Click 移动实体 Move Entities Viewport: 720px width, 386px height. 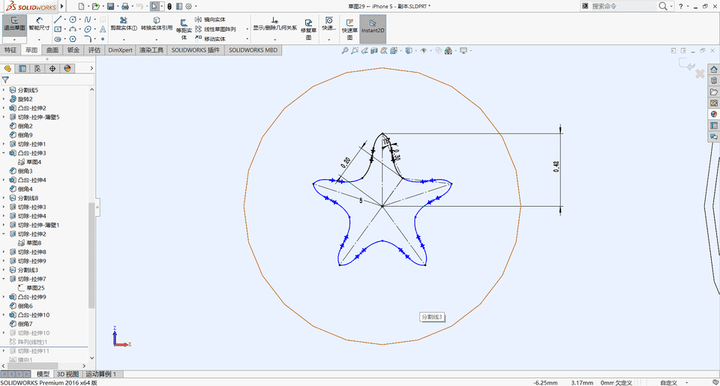coord(210,39)
